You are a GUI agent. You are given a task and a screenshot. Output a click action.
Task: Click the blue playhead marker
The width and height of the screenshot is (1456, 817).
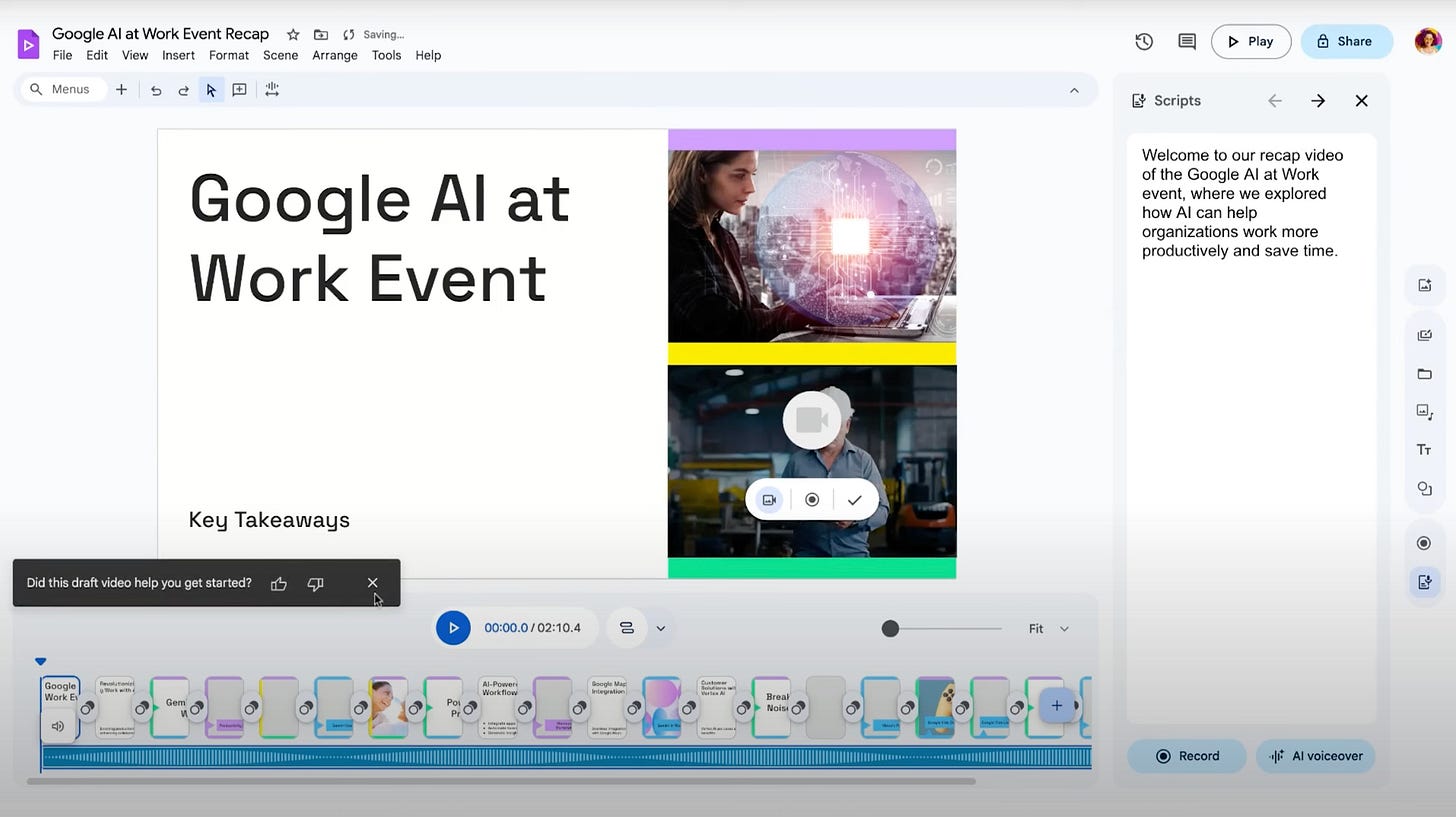(41, 661)
